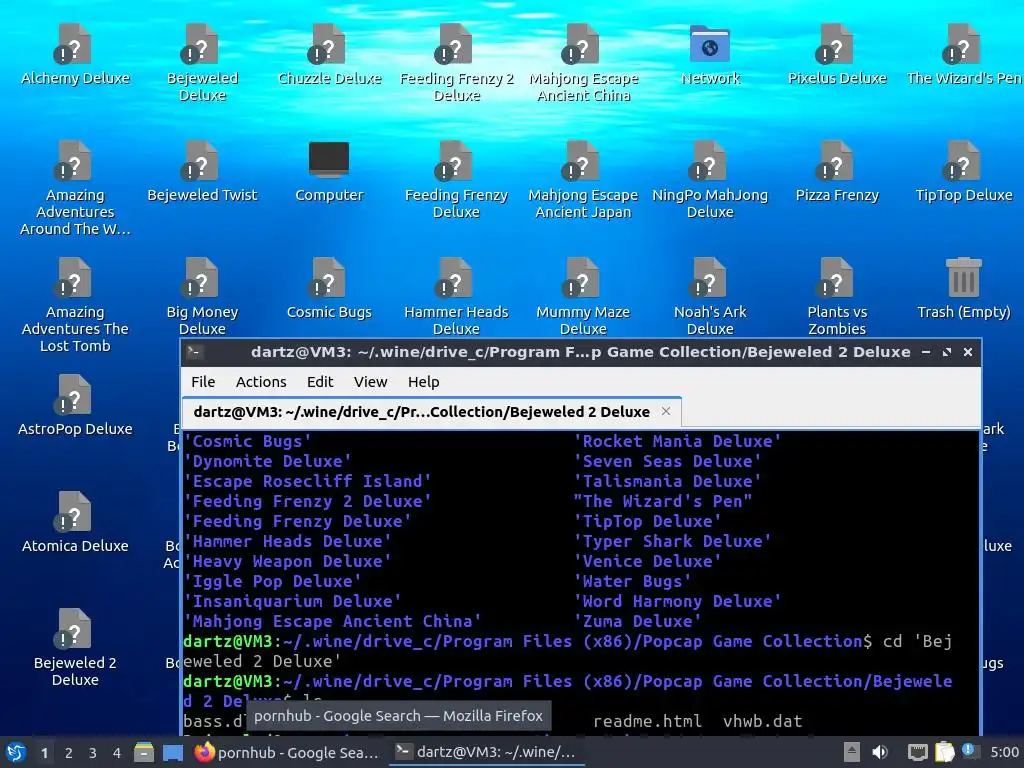
Task: Click 'Seven Seas Deluxe' in terminal output
Action: (x=667, y=461)
